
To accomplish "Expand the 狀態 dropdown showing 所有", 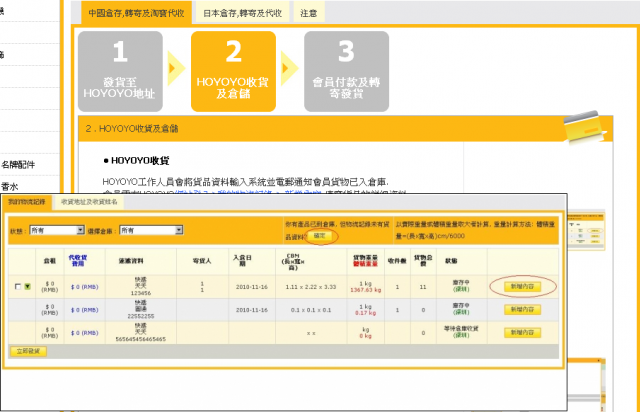I will 57,230.
